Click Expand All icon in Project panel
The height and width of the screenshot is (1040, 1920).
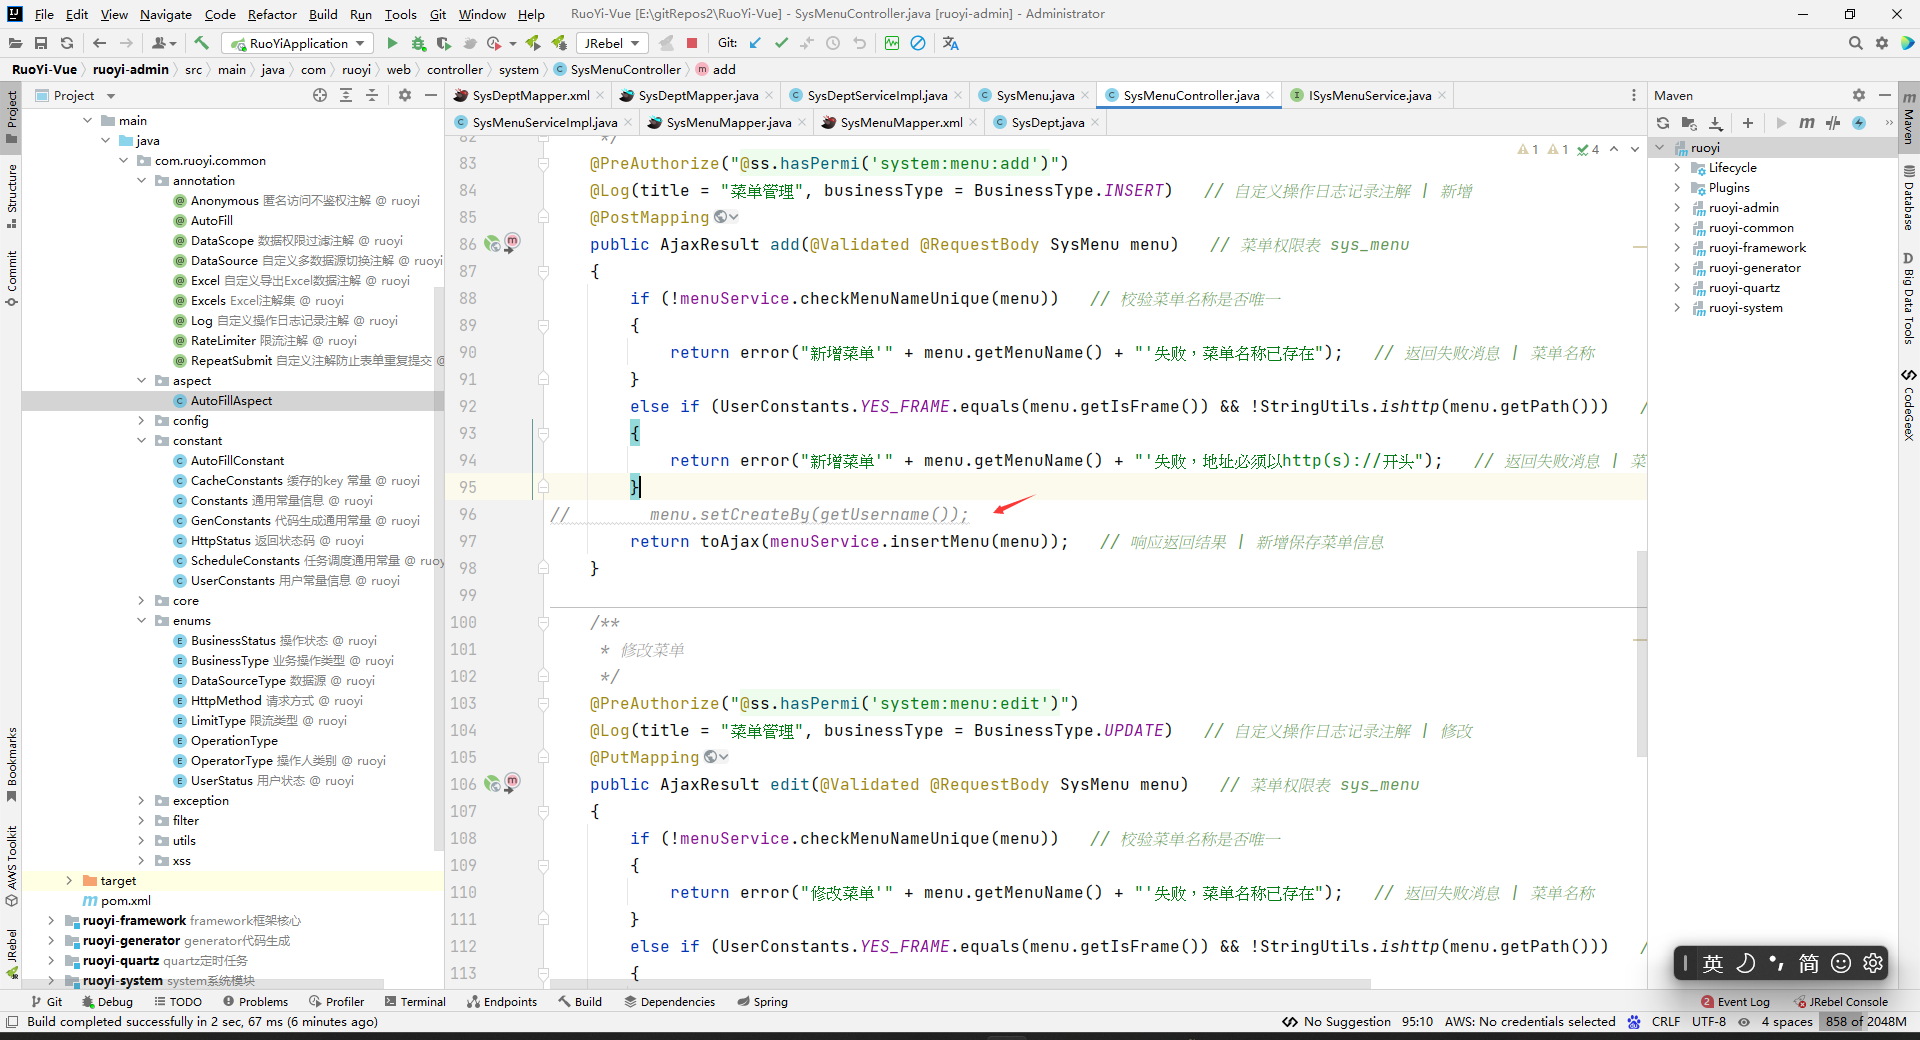(346, 95)
